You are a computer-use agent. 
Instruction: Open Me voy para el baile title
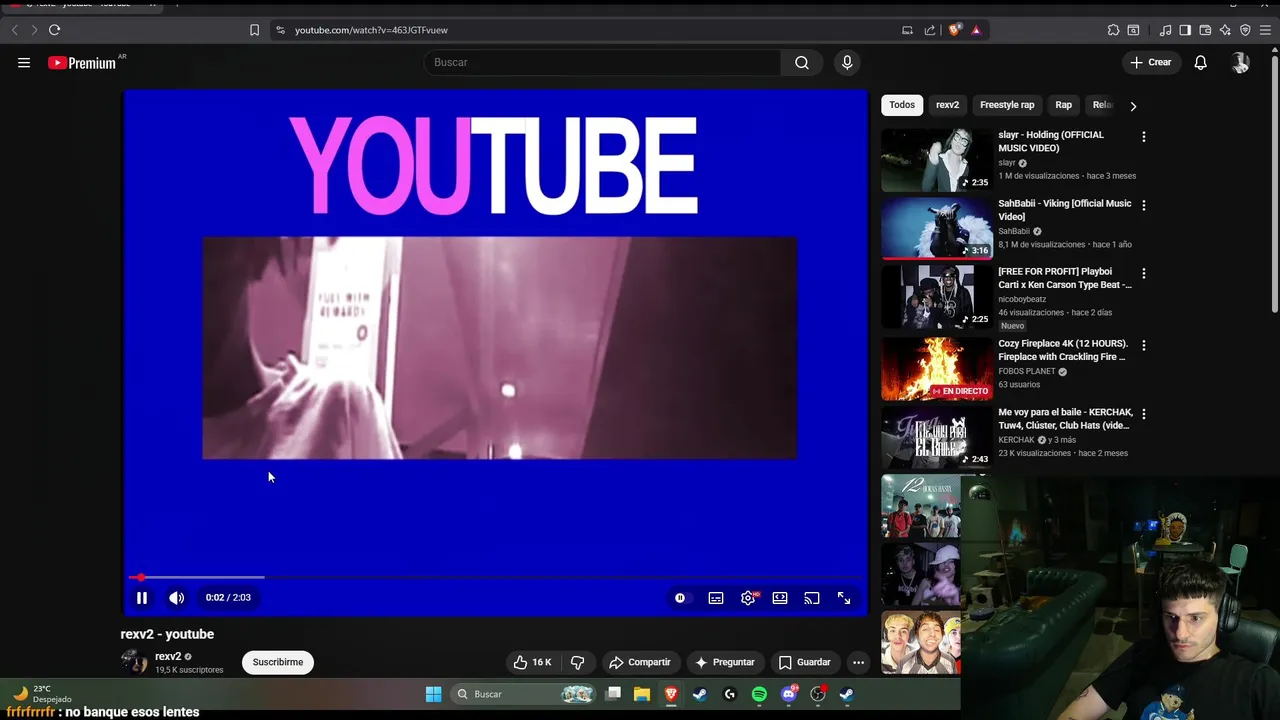click(1064, 419)
